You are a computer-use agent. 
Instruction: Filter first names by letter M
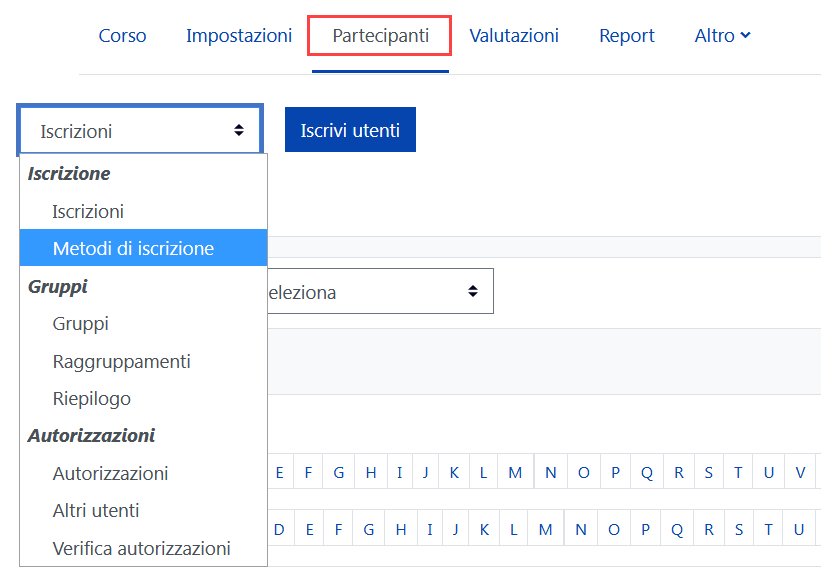[x=515, y=472]
